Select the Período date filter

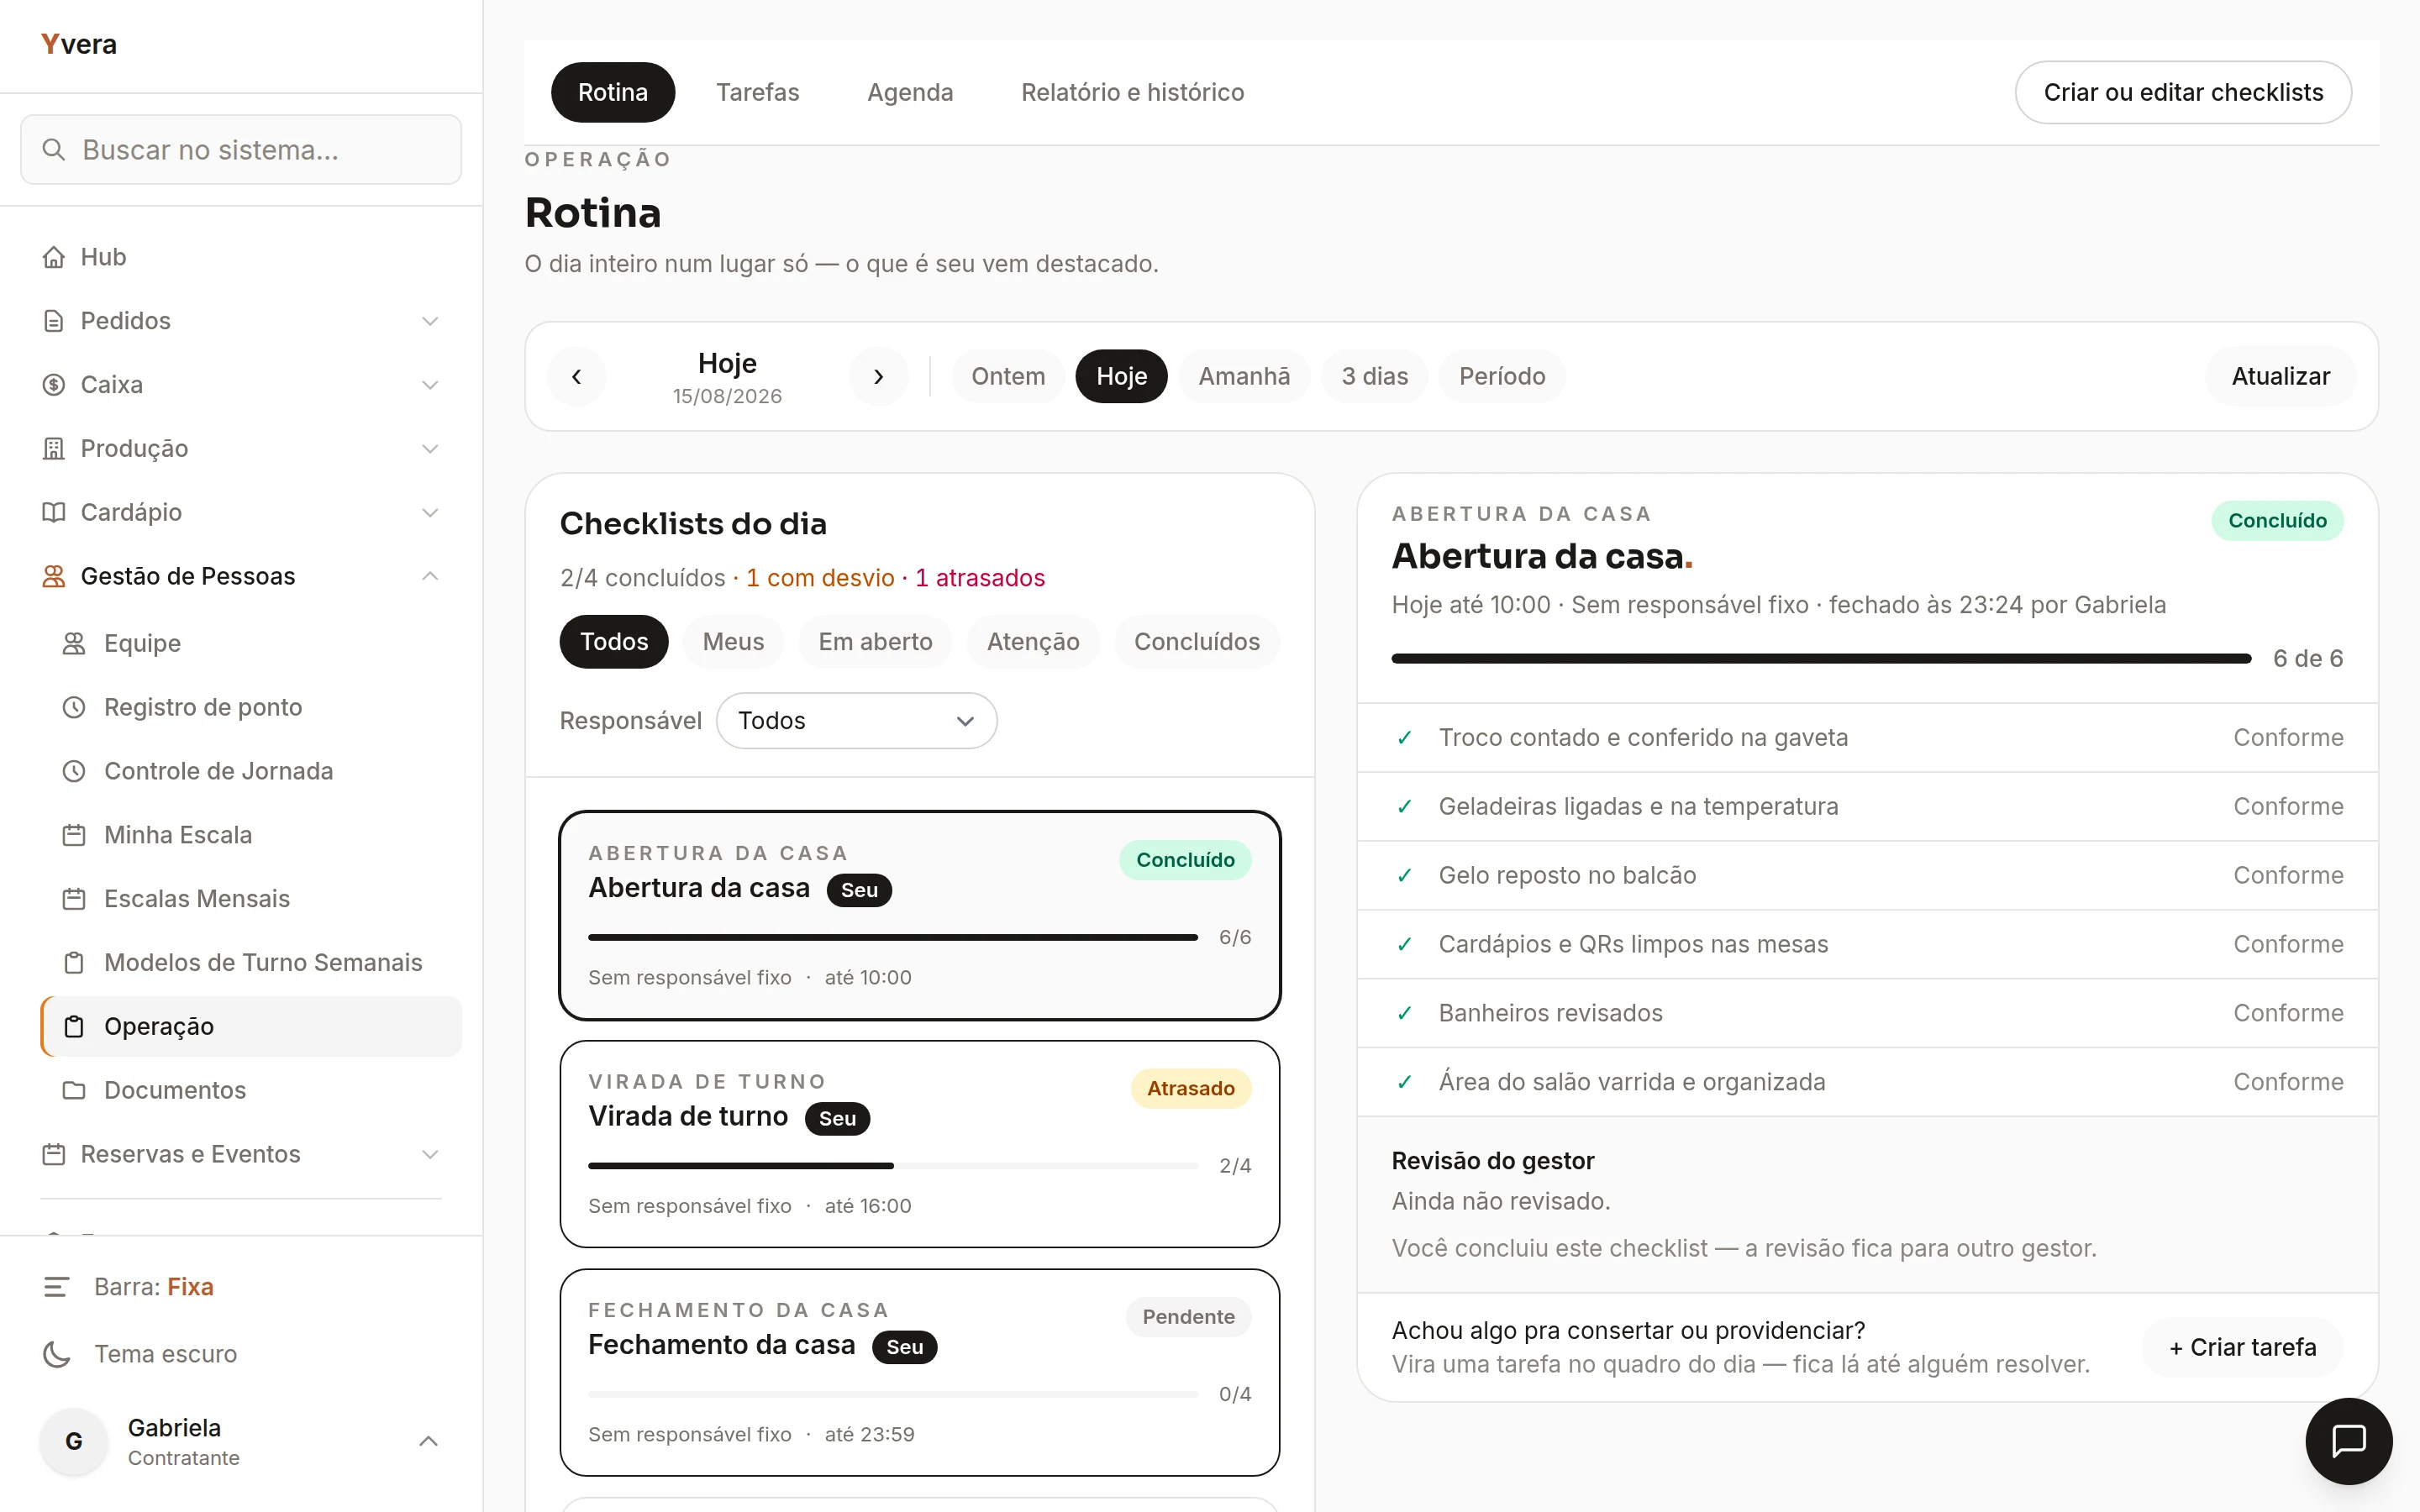[1502, 377]
